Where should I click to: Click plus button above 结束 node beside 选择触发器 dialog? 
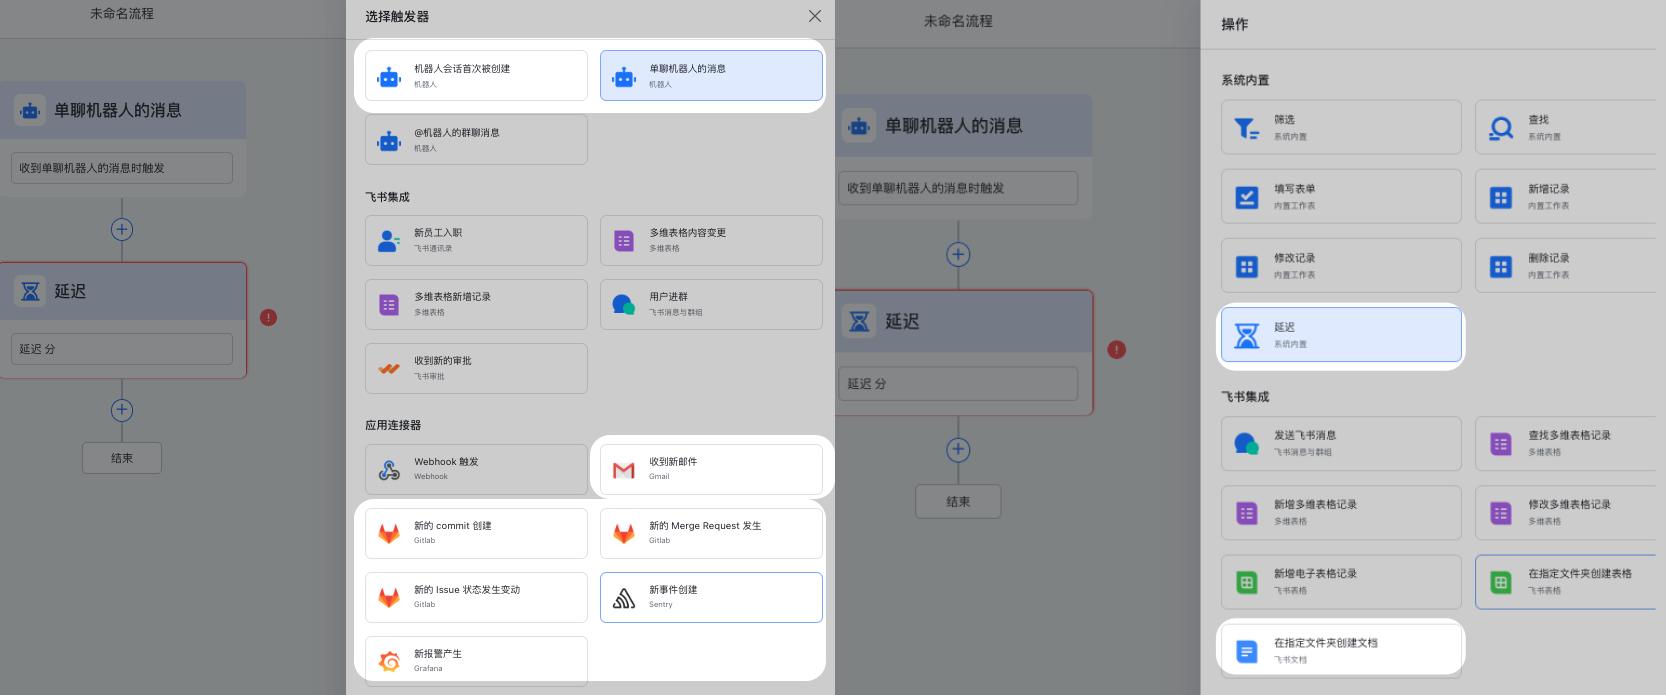pyautogui.click(x=122, y=409)
